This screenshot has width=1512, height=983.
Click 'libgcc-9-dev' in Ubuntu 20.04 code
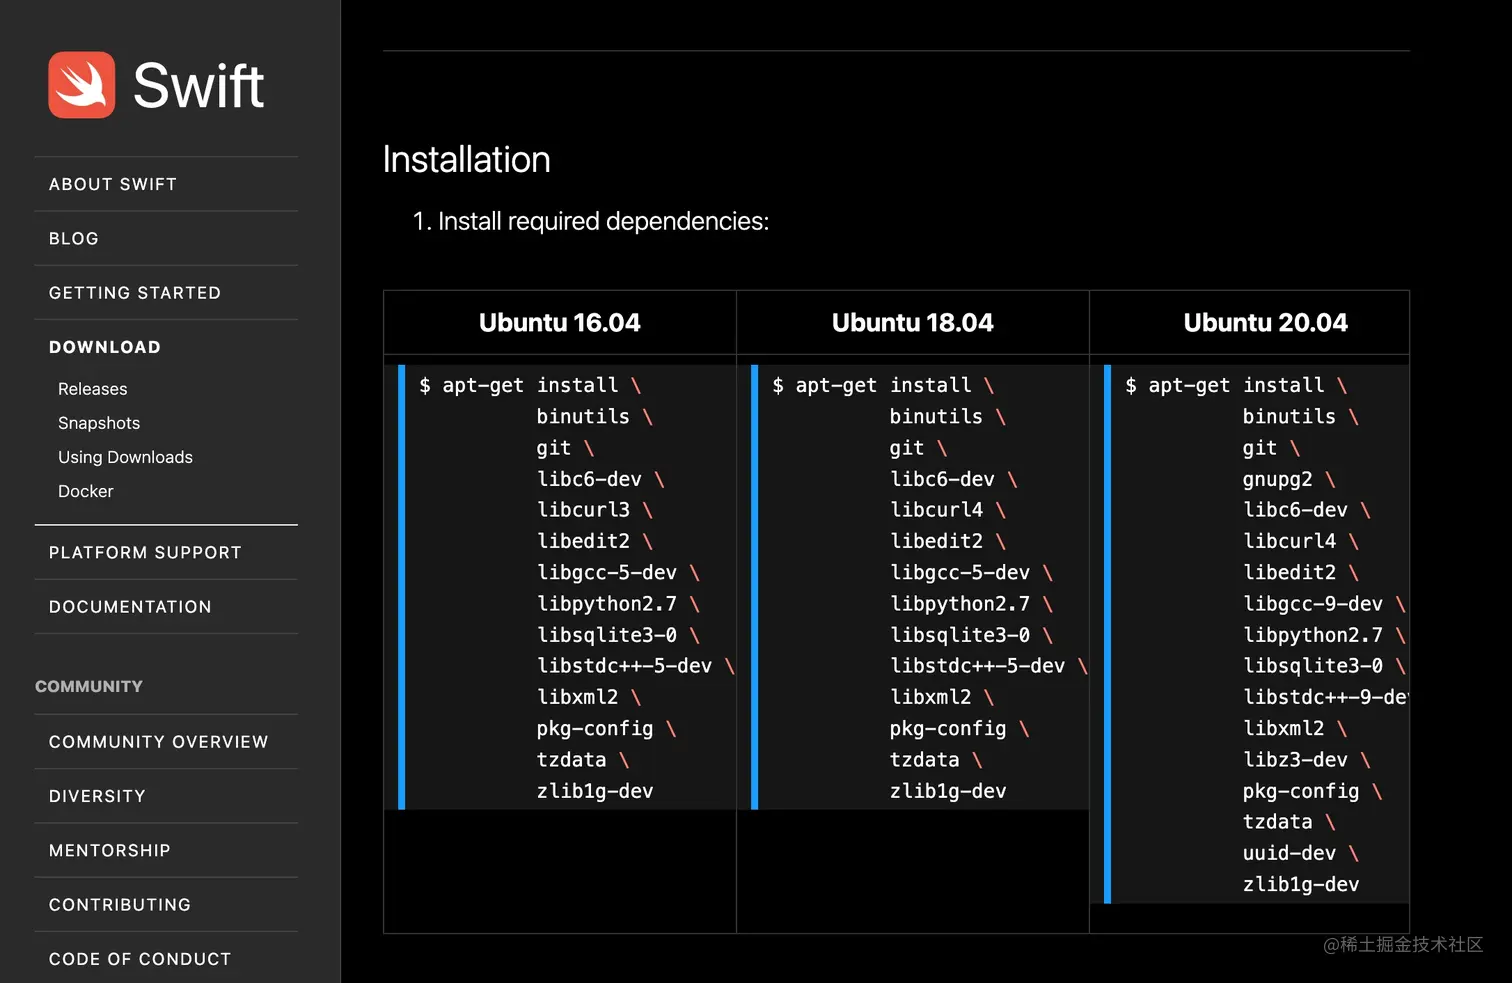(1313, 604)
